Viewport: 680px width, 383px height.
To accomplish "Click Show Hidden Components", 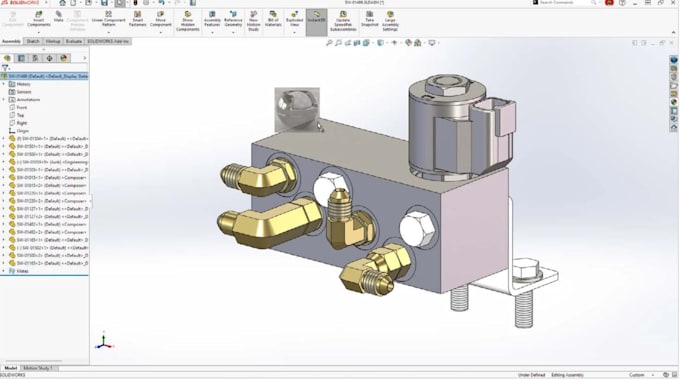I will tap(187, 21).
